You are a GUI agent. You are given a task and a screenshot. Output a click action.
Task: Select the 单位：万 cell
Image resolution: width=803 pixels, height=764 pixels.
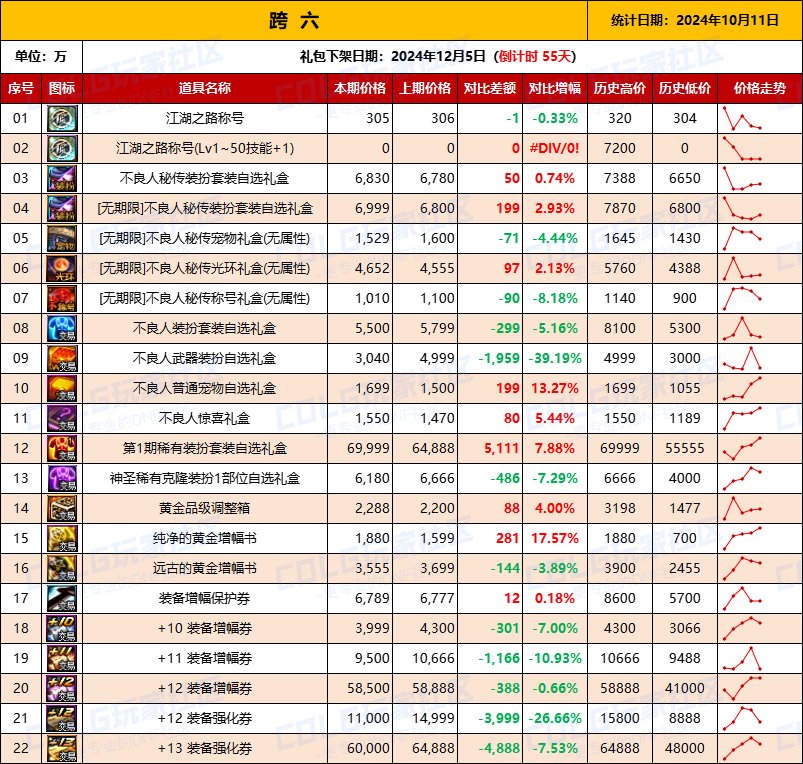41,56
